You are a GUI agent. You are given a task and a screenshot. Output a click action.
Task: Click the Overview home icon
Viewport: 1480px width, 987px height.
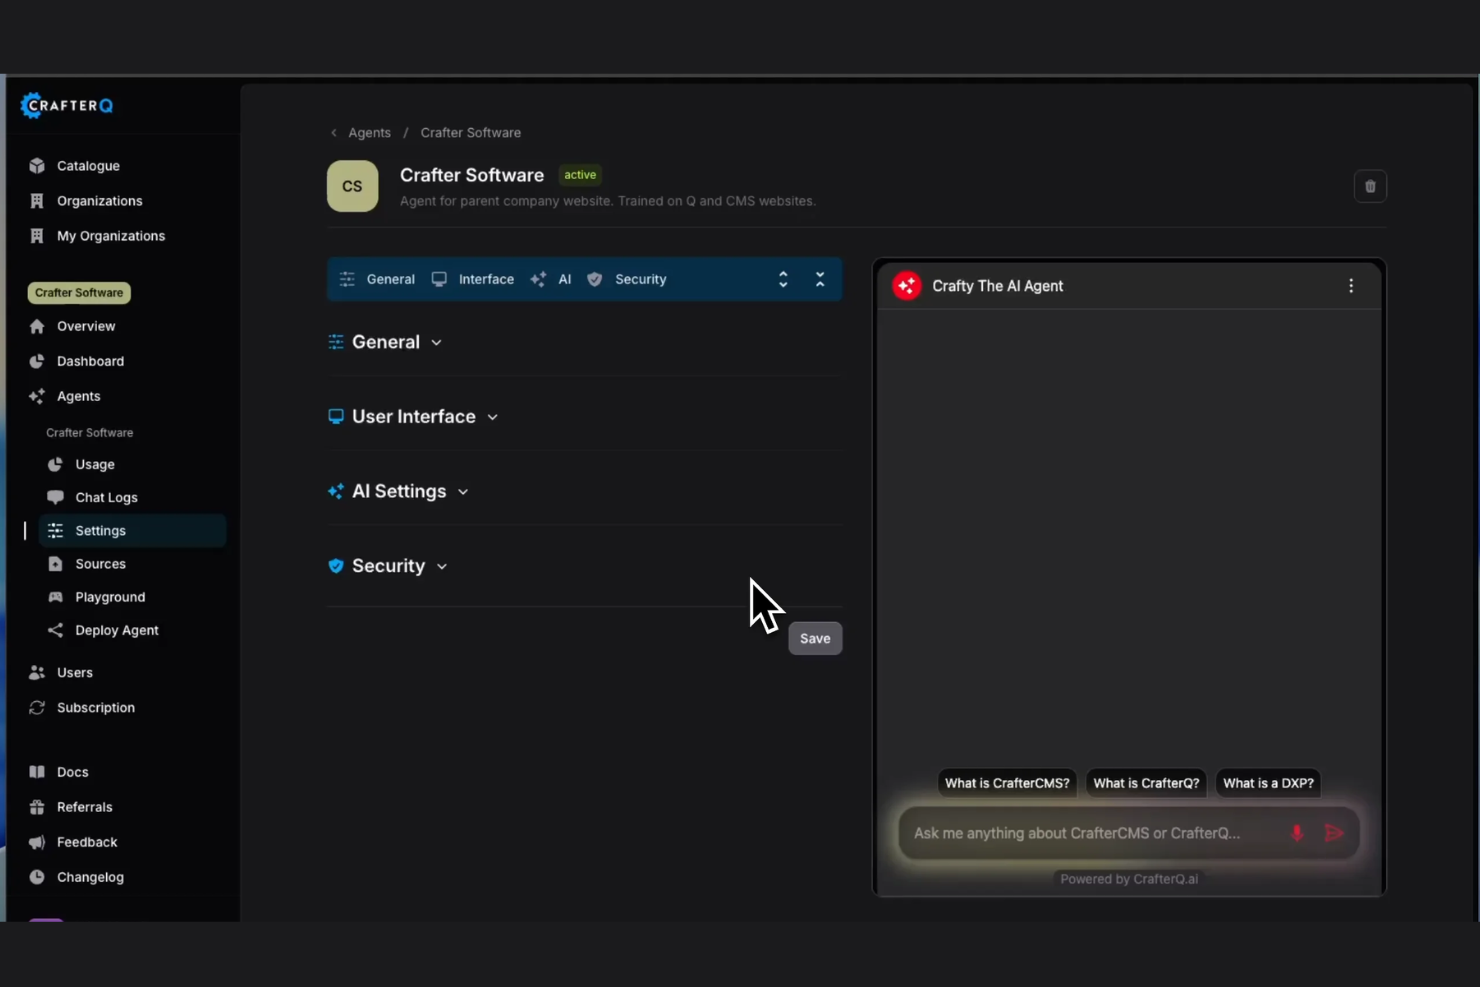37,326
